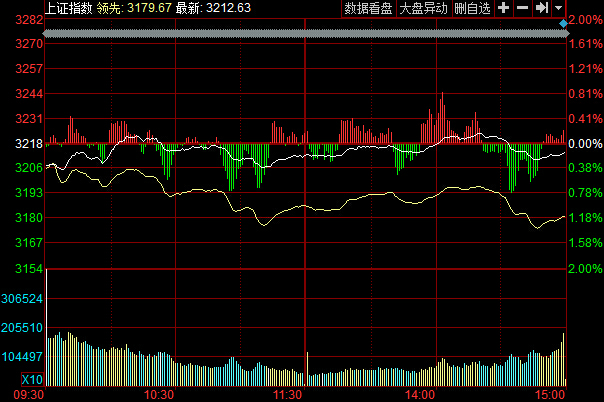The image size is (604, 402).
Task: Open the dropdown arrow in top toolbar
Action: [556, 8]
